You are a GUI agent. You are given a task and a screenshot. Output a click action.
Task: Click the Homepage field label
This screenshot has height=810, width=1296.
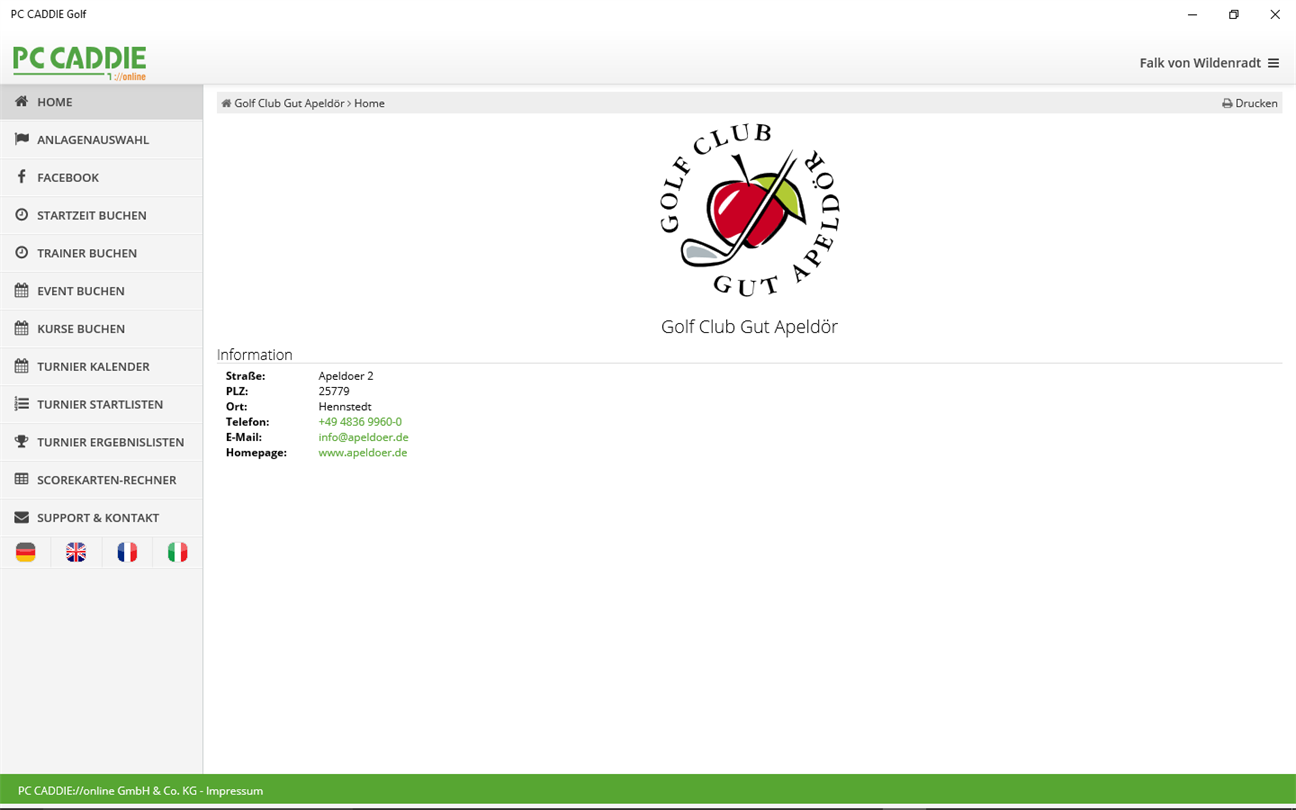tap(256, 452)
